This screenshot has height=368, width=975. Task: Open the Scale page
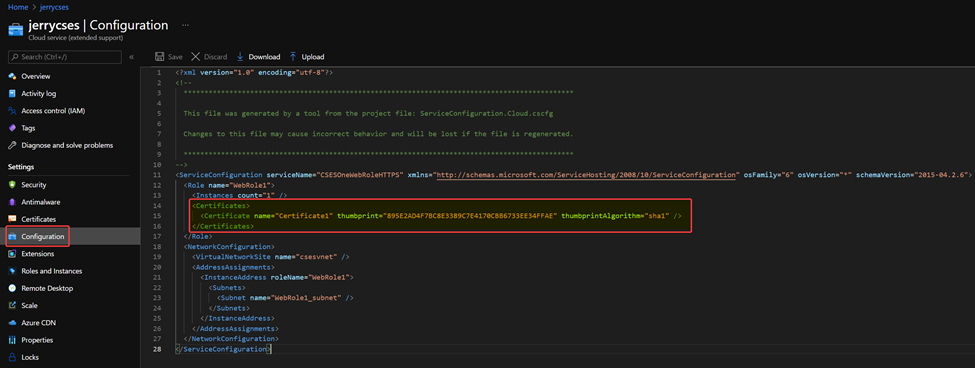[29, 306]
